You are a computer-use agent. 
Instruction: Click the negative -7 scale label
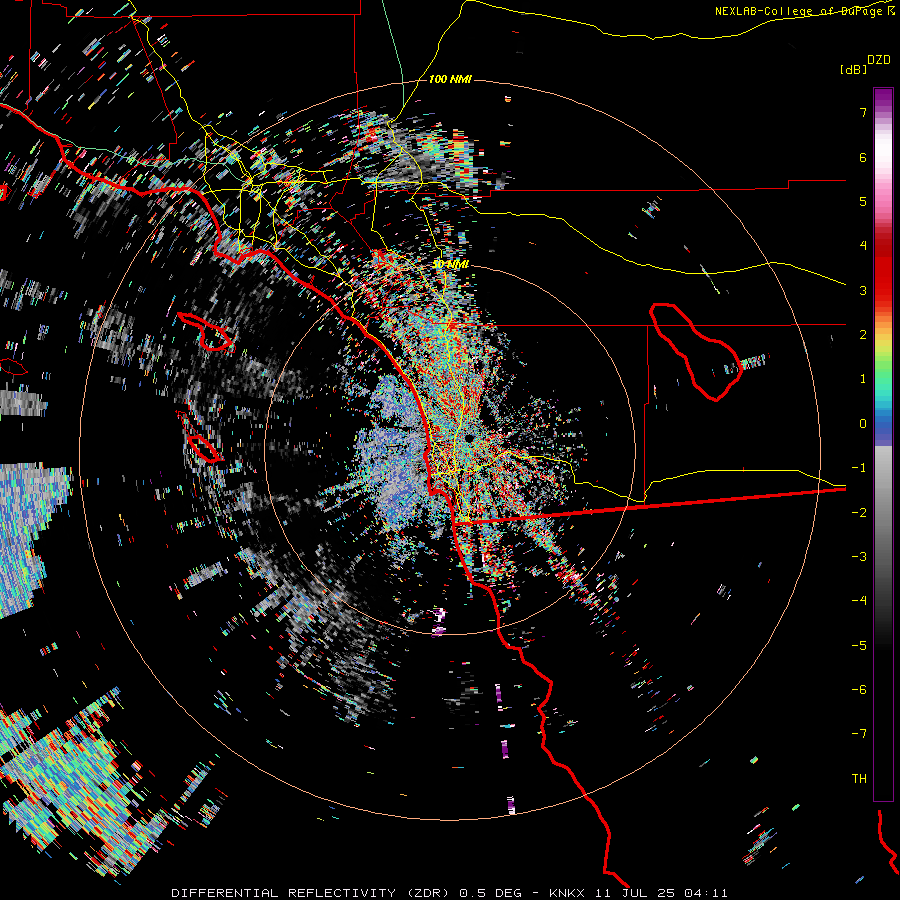tap(859, 734)
